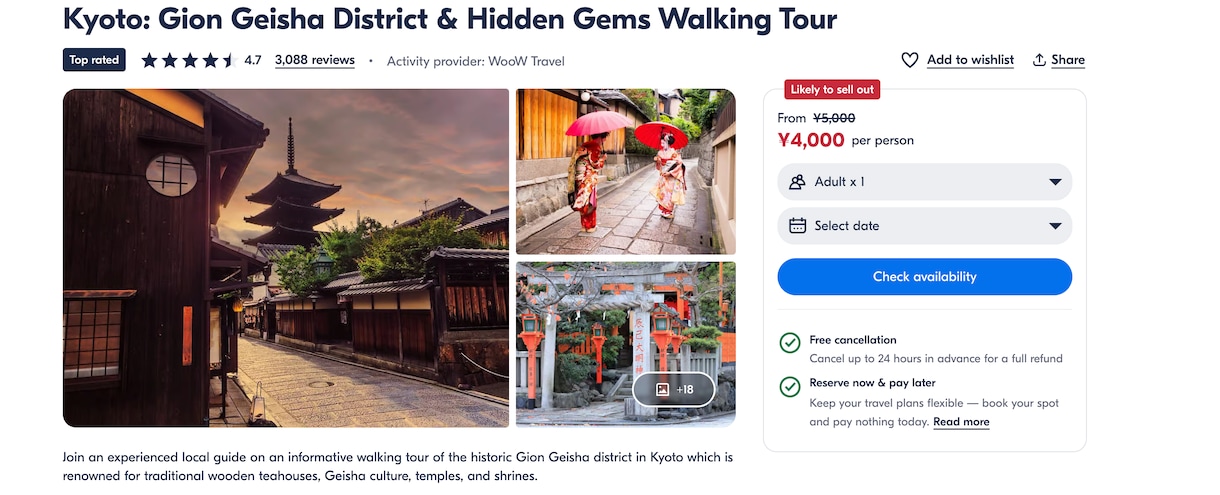Open the geisha with umbrellas photo
Screen dimensions: 1220x495
click(x=626, y=172)
